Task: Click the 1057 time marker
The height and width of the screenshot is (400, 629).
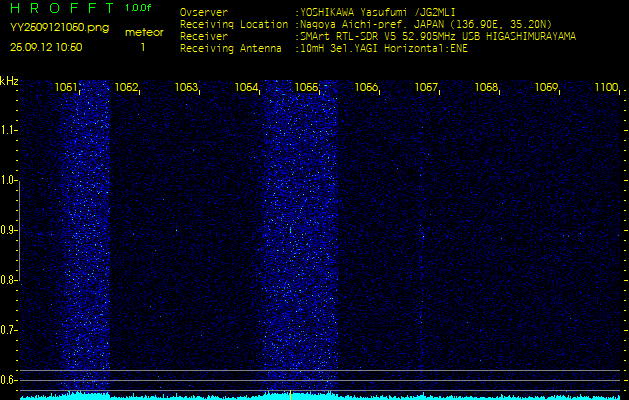Action: pyautogui.click(x=426, y=87)
